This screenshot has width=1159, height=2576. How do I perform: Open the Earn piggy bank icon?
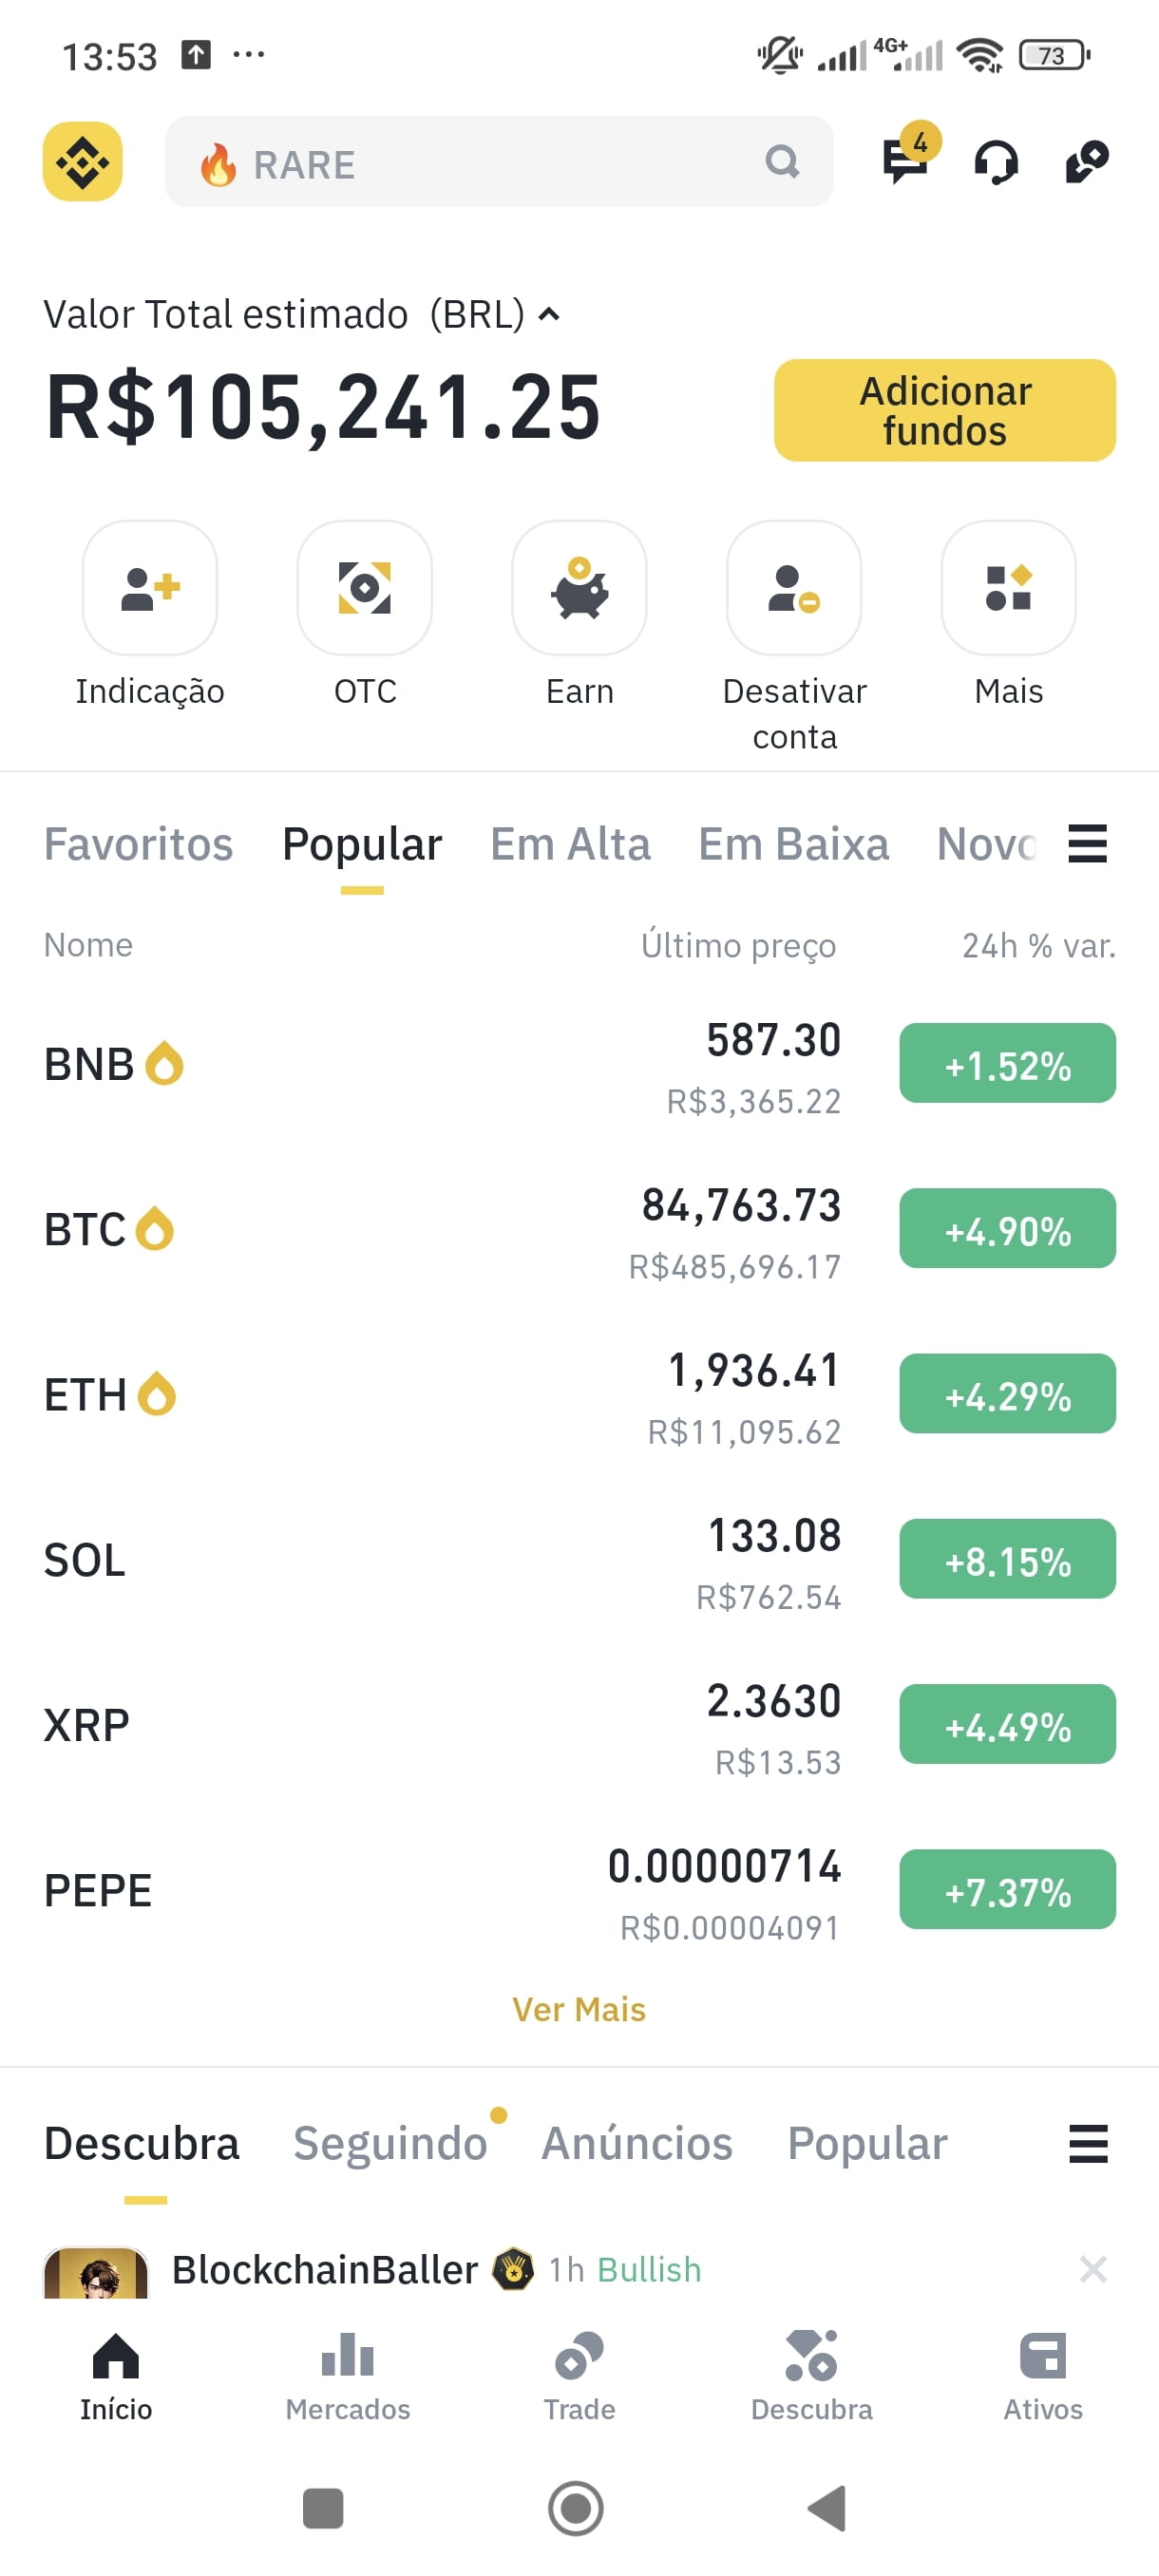[x=579, y=588]
